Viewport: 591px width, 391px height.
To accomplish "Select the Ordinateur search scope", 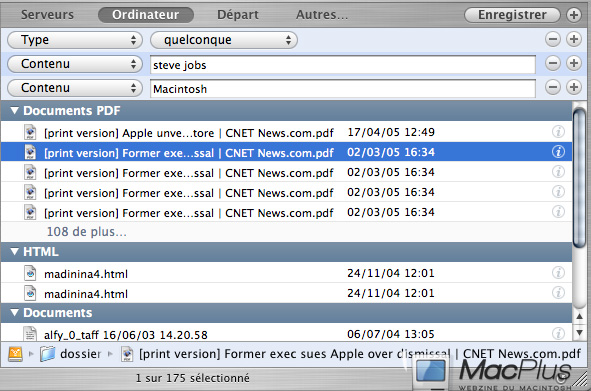I will (146, 15).
